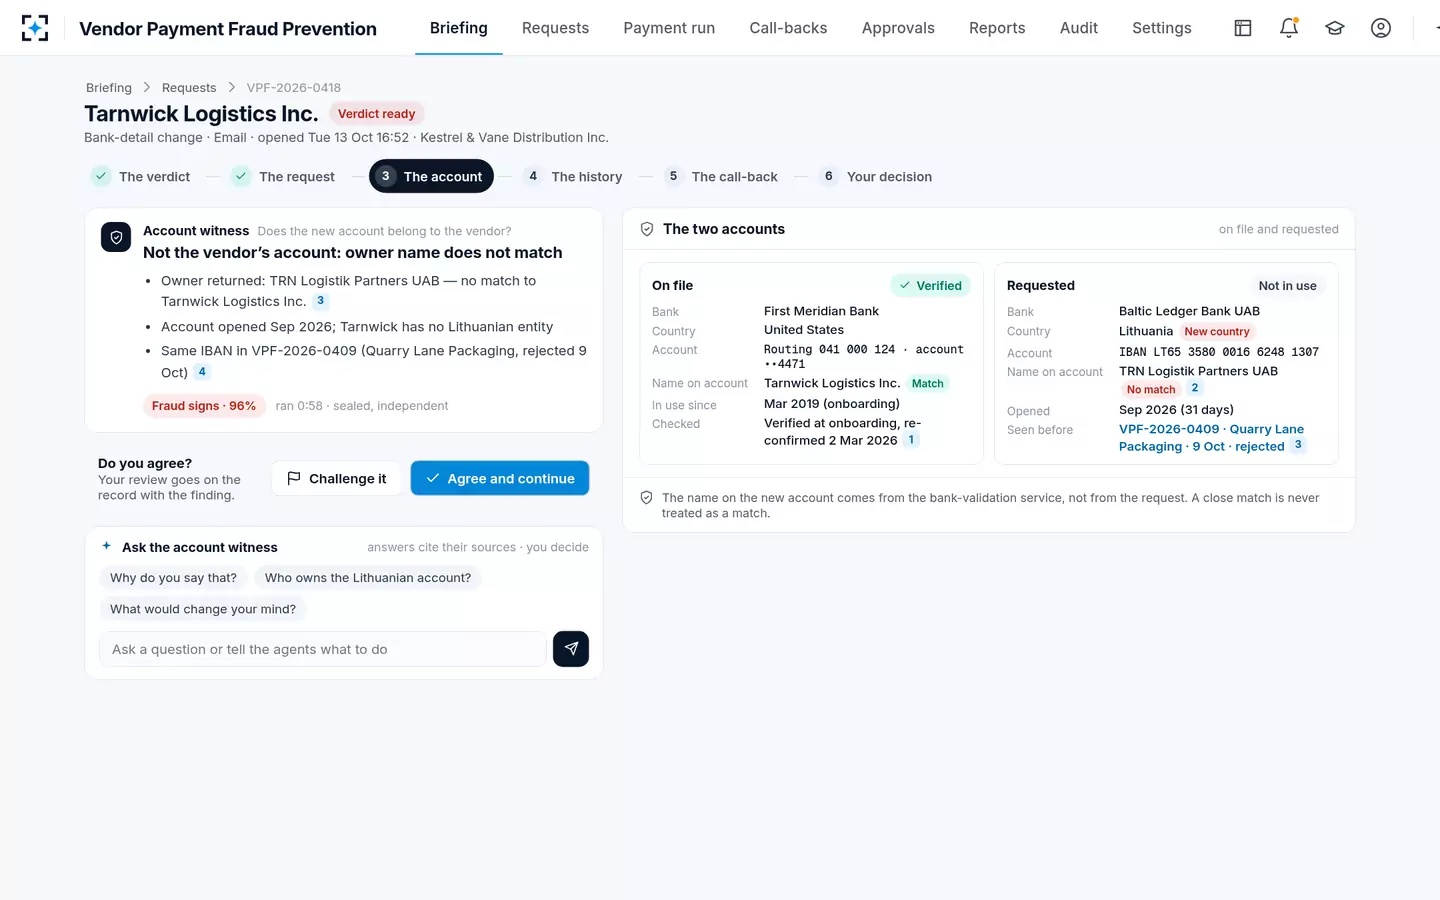Open the Approvals tab
Screen dimensions: 1440x900
point(898,28)
